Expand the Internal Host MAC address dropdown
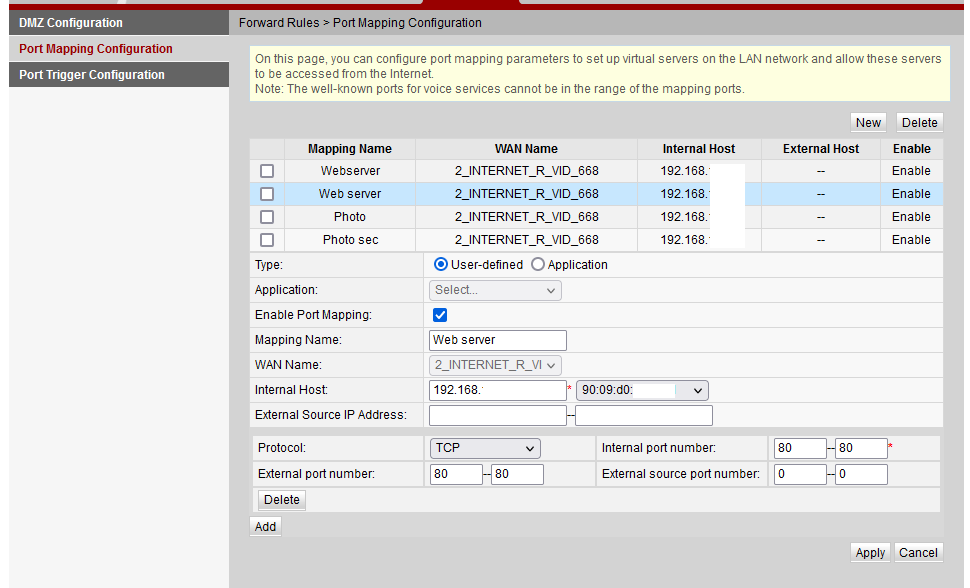The height and width of the screenshot is (588, 970). pyautogui.click(x=642, y=390)
